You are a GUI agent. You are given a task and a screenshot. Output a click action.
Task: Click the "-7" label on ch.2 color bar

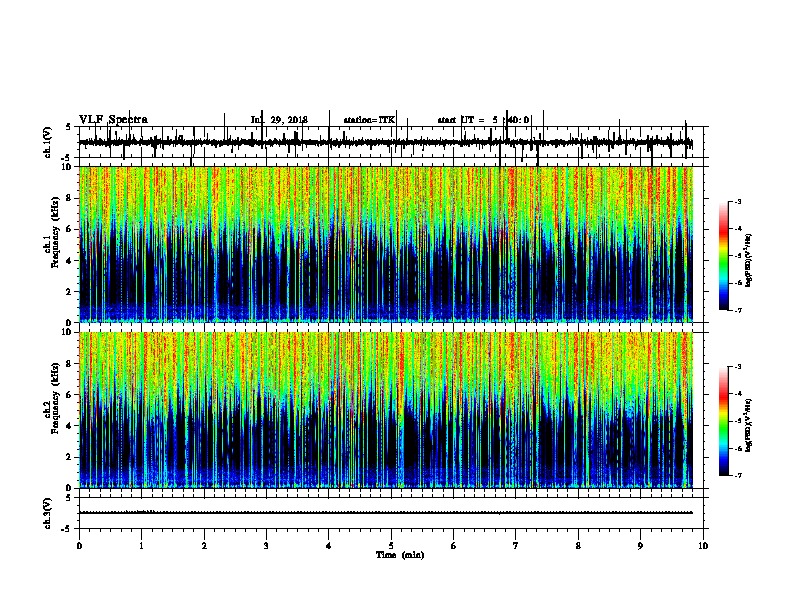tap(738, 476)
